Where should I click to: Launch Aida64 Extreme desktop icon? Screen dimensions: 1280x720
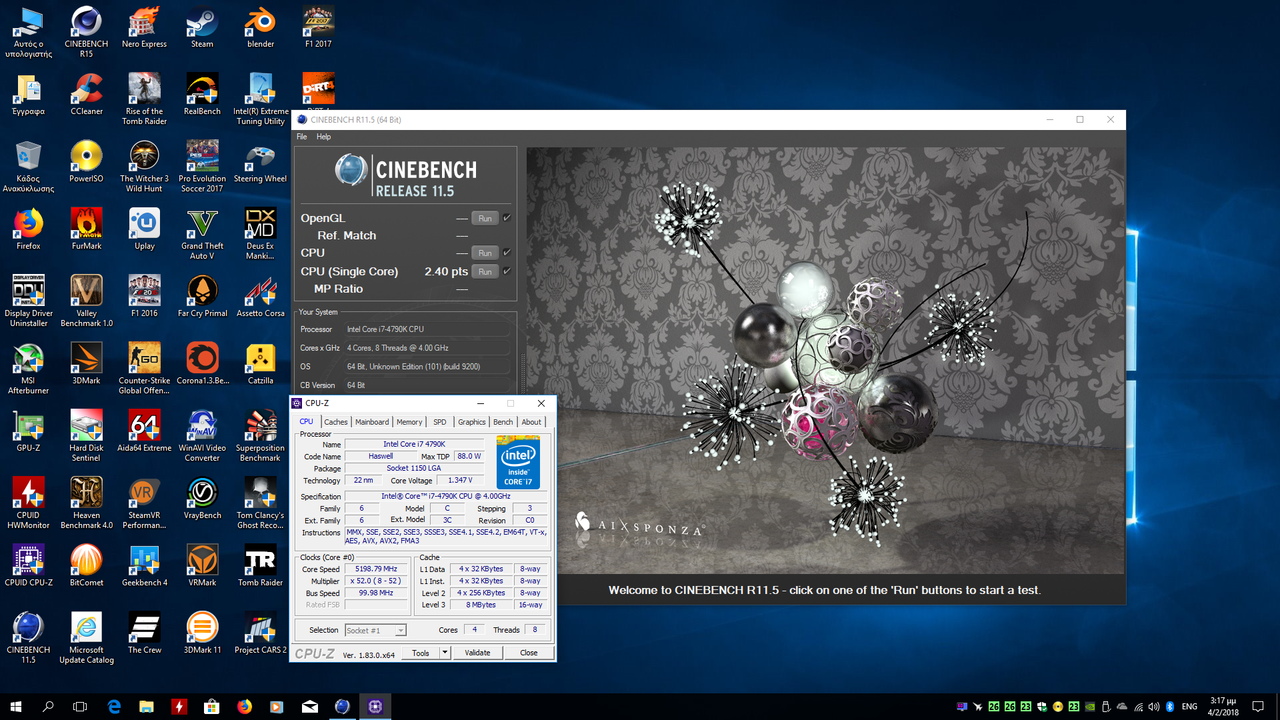tap(144, 431)
